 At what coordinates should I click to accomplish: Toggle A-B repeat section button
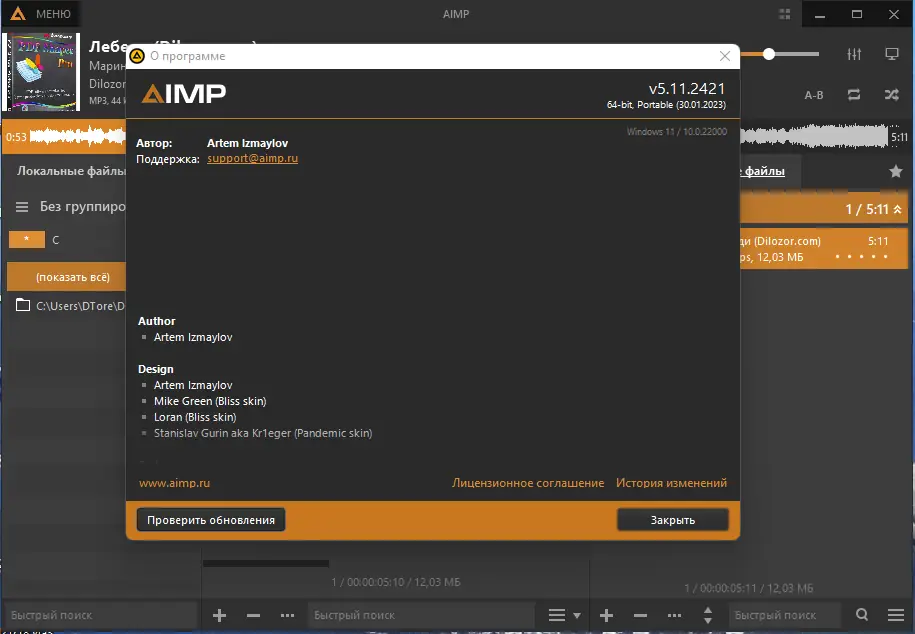coord(813,95)
